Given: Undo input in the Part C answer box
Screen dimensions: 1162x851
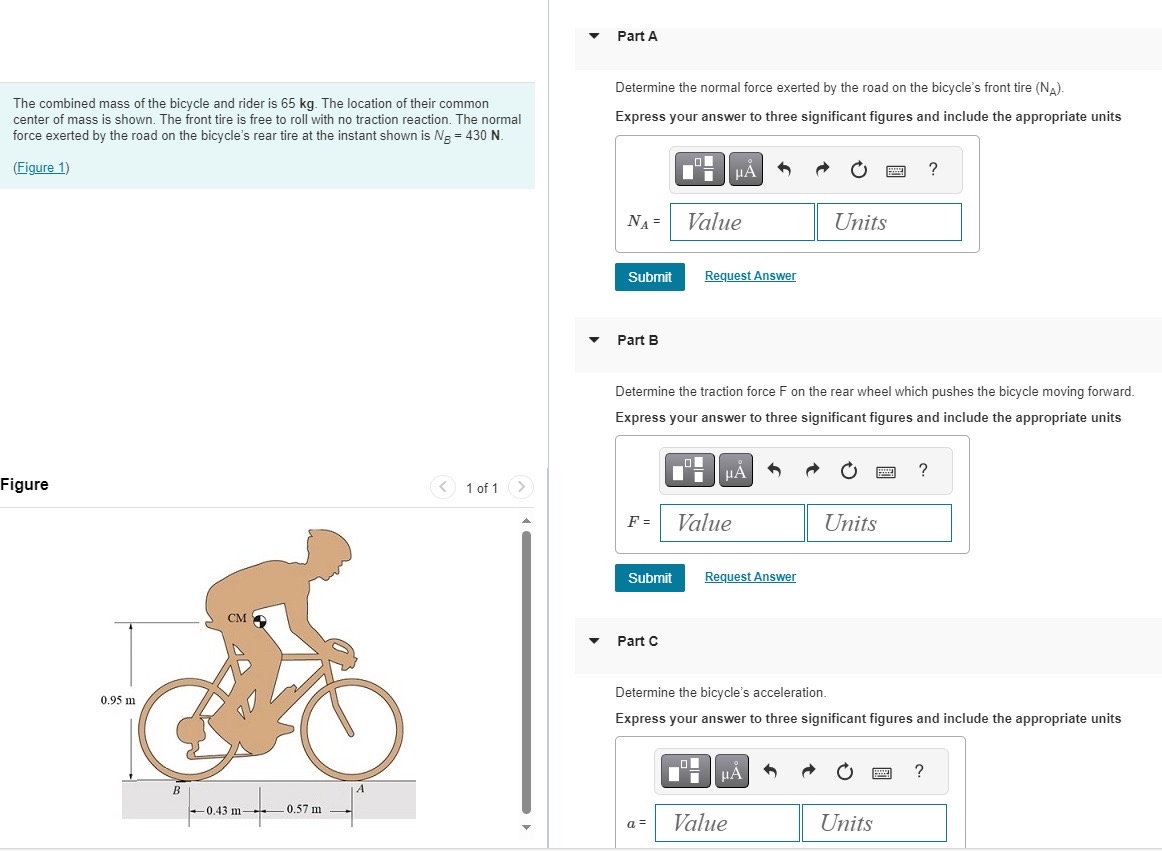Looking at the screenshot, I should click(x=769, y=771).
